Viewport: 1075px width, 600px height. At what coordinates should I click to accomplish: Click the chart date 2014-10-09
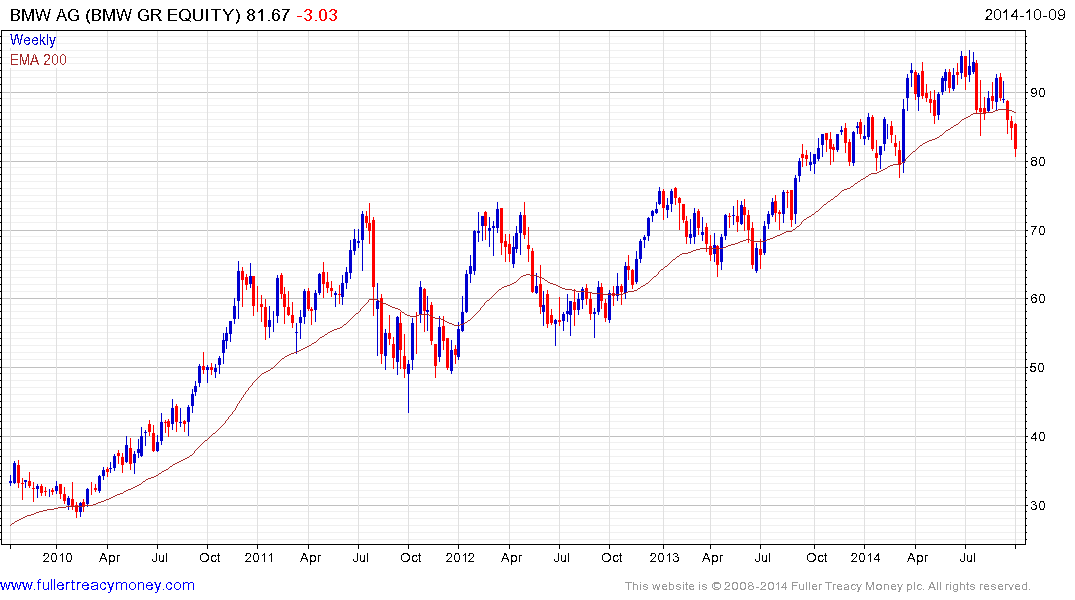pyautogui.click(x=1024, y=15)
